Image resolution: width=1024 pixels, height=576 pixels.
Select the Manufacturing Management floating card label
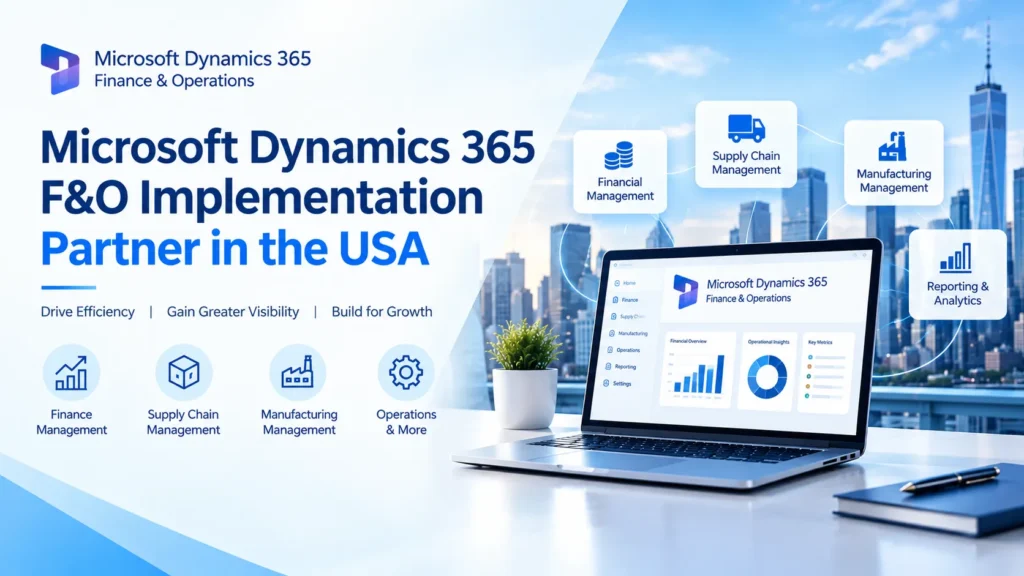[893, 181]
